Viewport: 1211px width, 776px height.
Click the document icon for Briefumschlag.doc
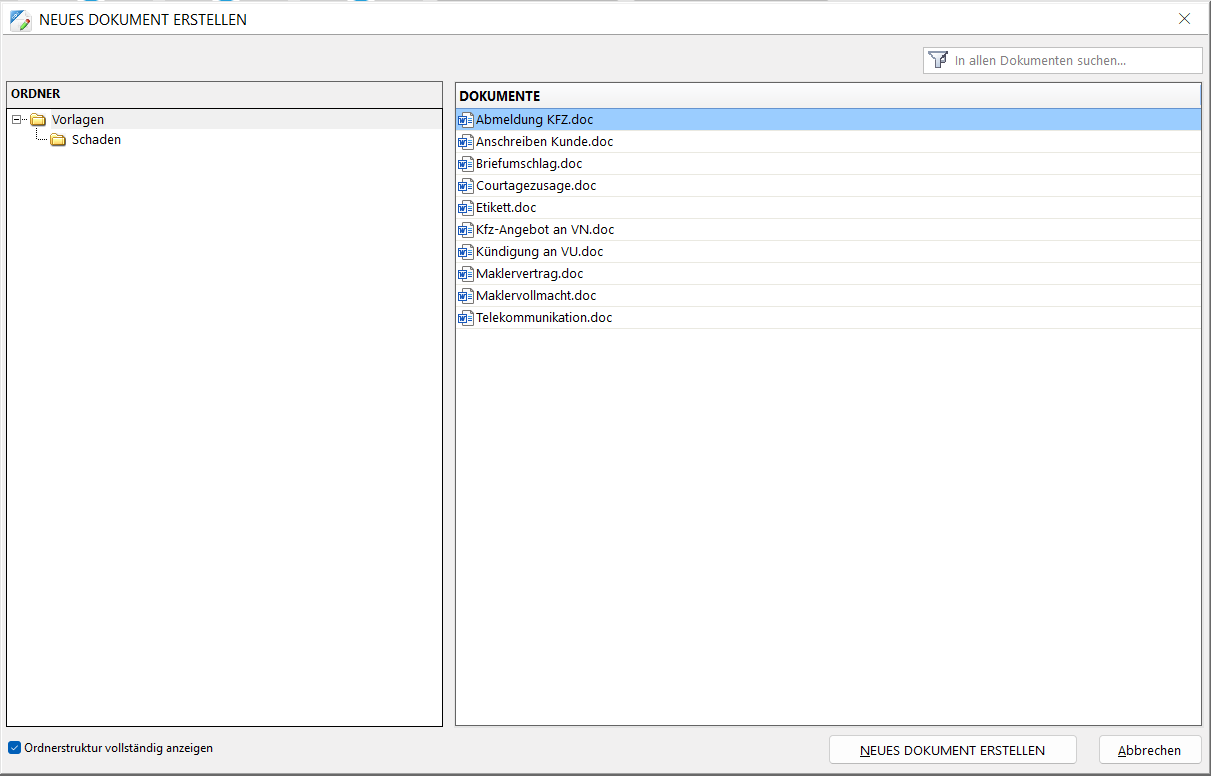tap(465, 164)
